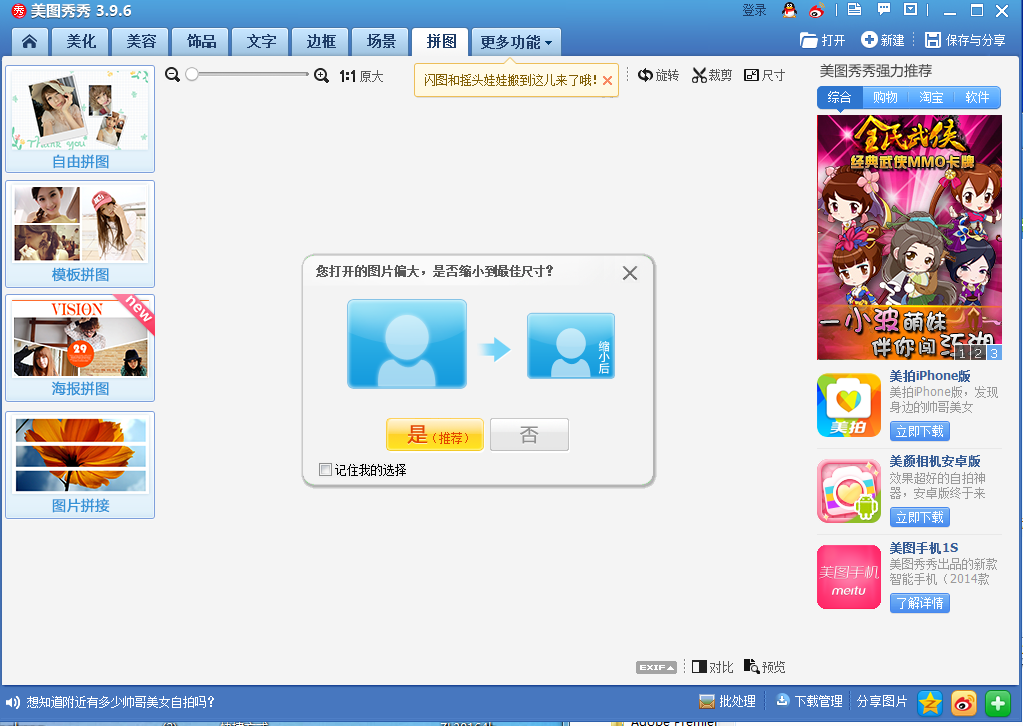
Task: Click the zoom in magnifier
Action: coord(321,76)
